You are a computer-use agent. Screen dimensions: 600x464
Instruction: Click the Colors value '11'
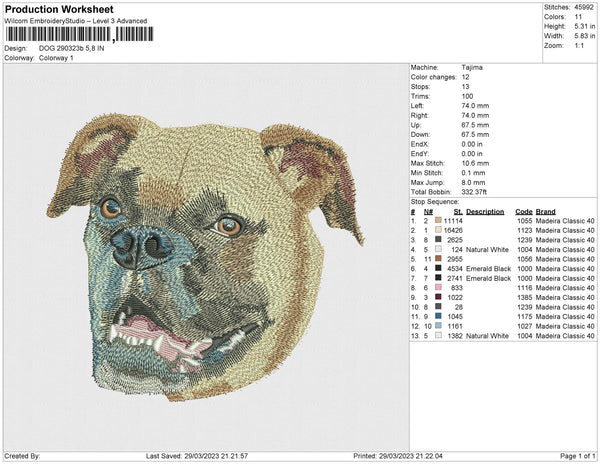click(x=578, y=17)
